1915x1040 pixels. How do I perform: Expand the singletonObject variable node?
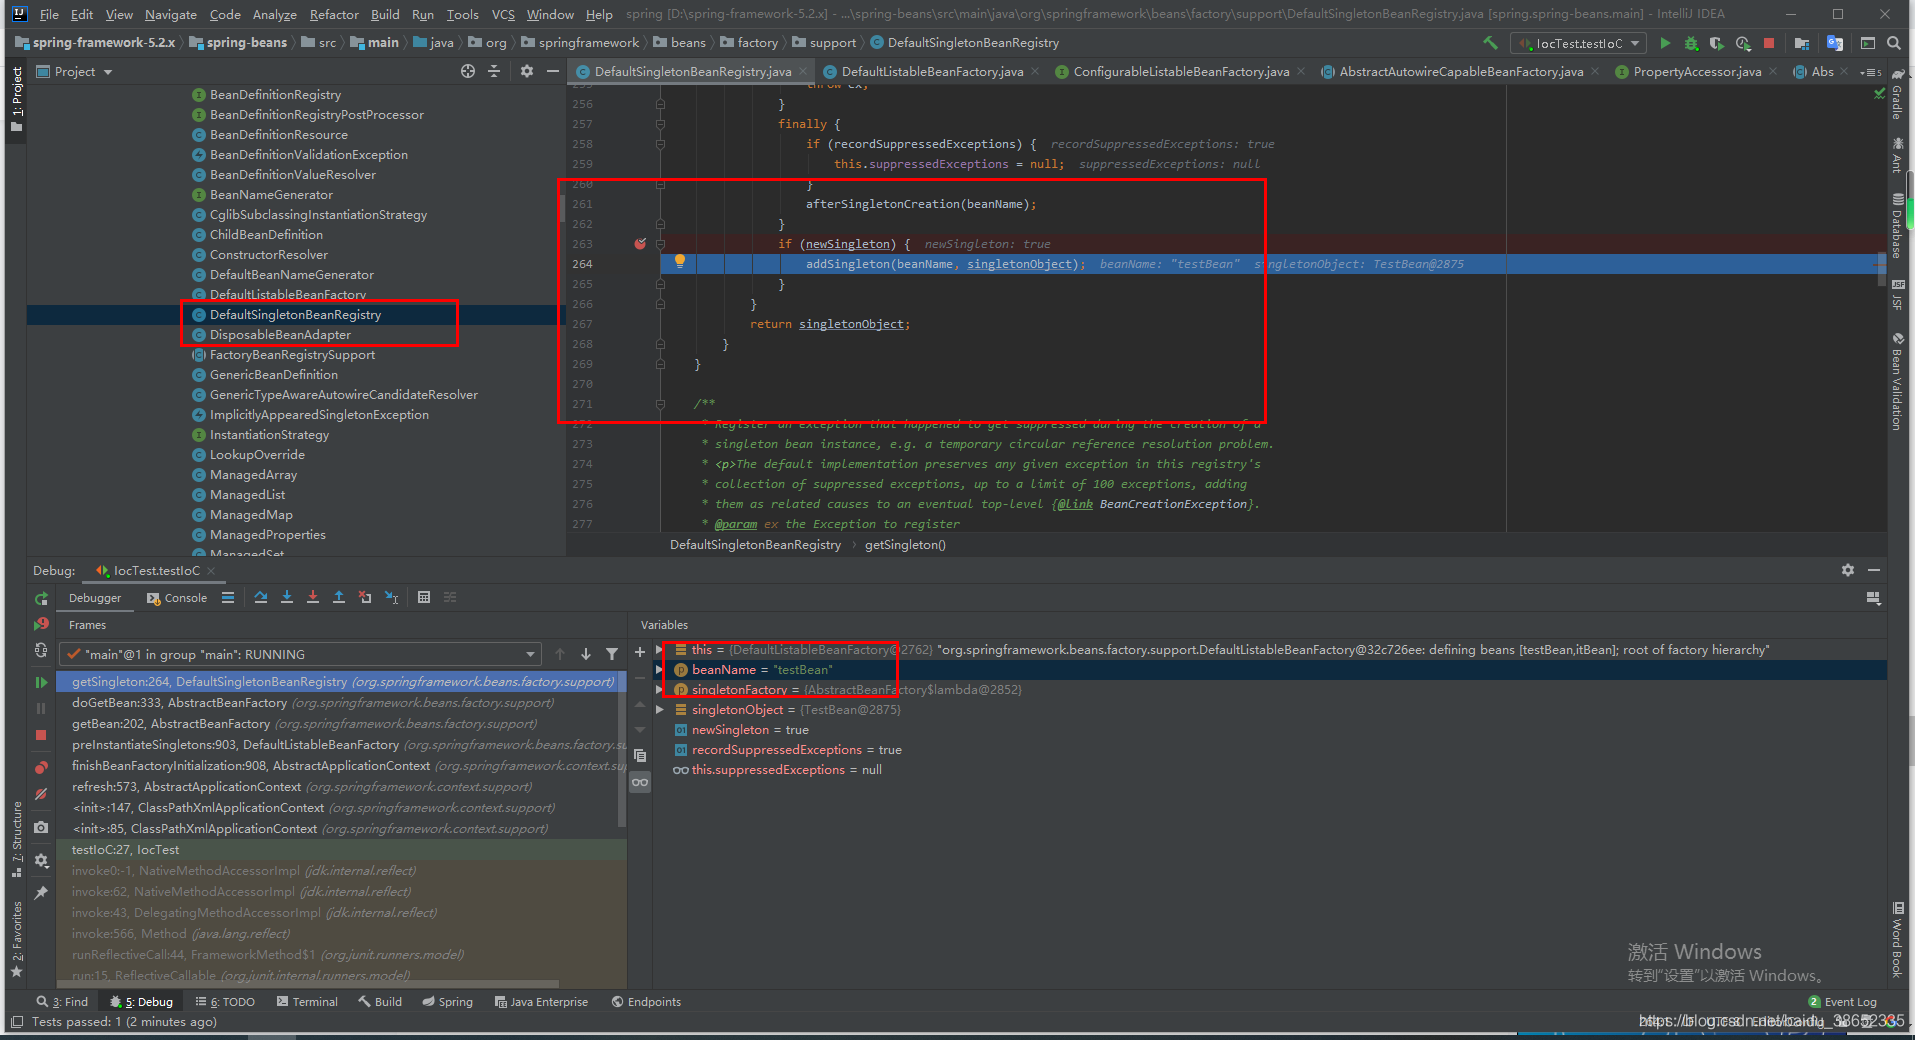point(660,710)
